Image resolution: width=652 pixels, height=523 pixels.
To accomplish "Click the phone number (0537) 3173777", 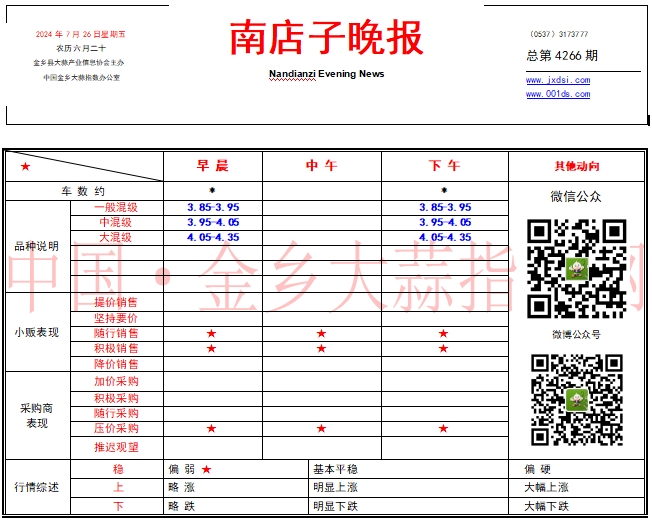I will [558, 34].
